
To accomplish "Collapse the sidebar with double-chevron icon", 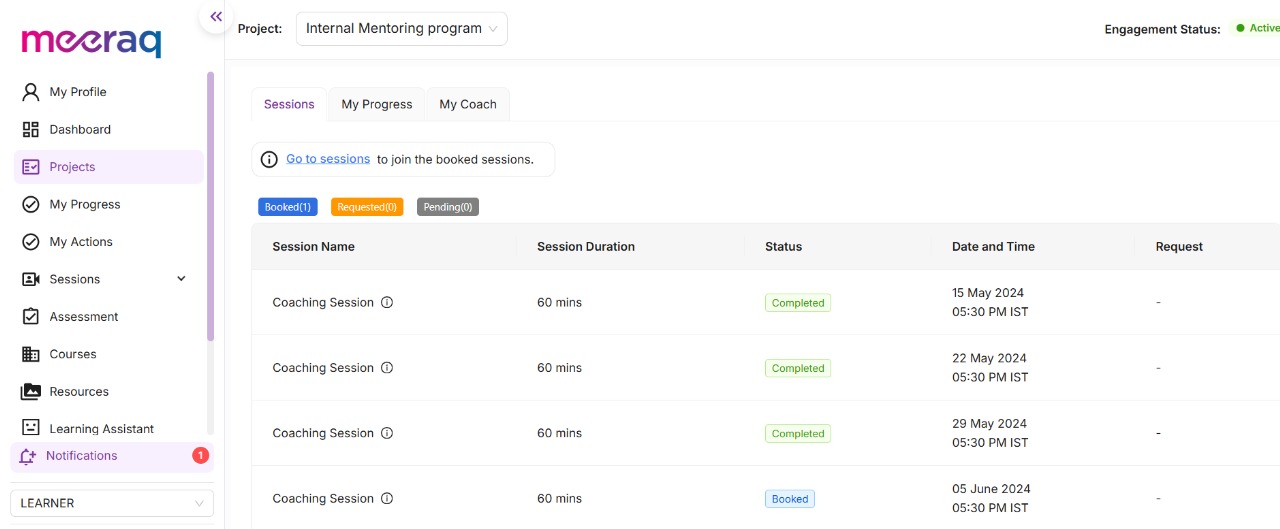I will [x=216, y=17].
